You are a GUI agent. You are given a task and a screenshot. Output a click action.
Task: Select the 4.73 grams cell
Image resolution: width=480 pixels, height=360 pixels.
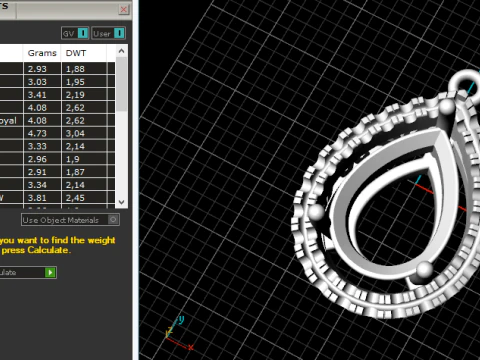42,133
